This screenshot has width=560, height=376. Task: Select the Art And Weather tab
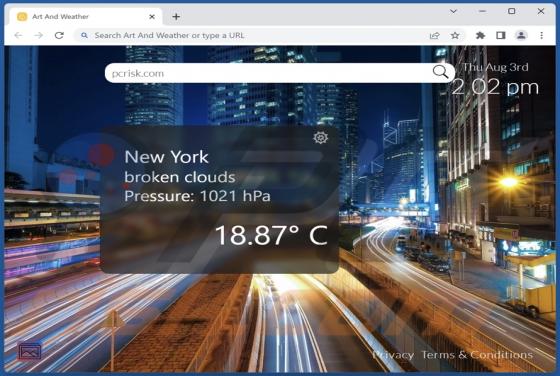pyautogui.click(x=86, y=16)
